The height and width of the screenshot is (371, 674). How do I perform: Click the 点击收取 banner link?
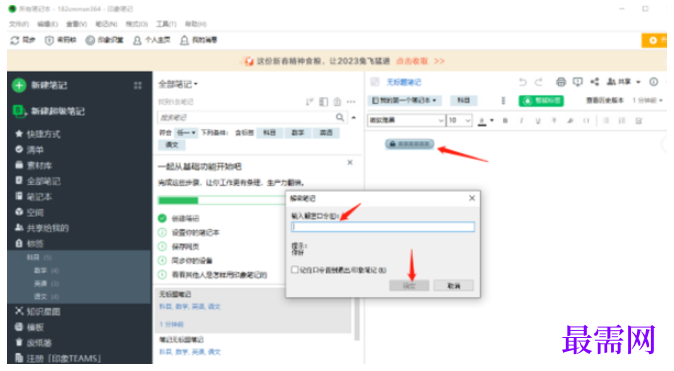pyautogui.click(x=412, y=61)
